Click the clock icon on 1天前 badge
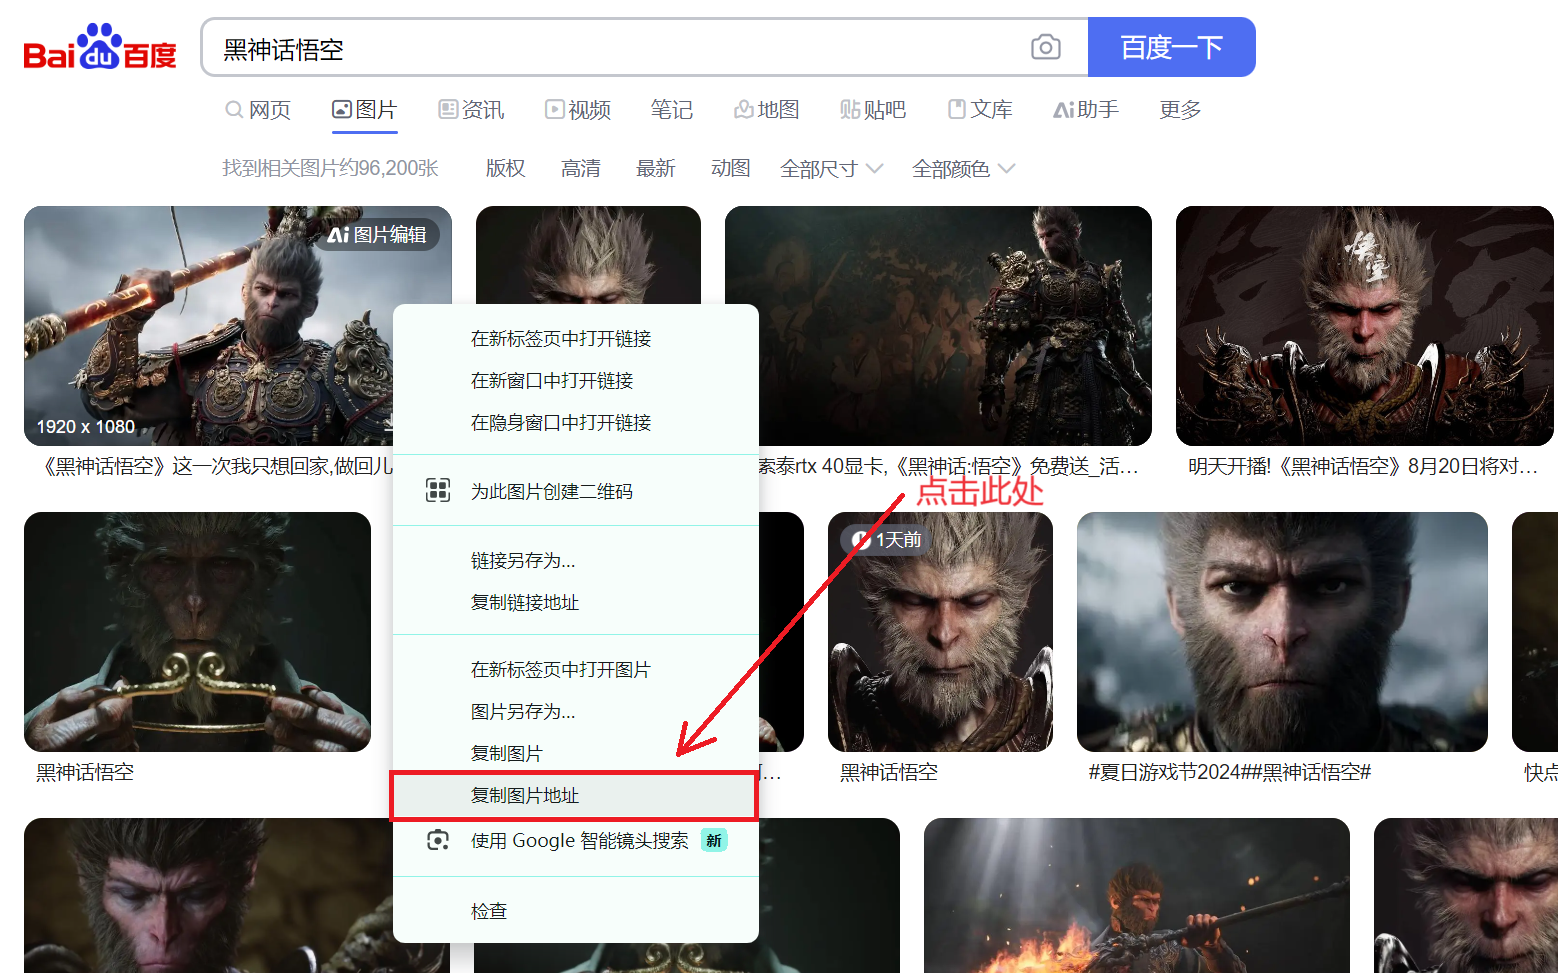Viewport: 1558px width, 973px height. coord(861,540)
